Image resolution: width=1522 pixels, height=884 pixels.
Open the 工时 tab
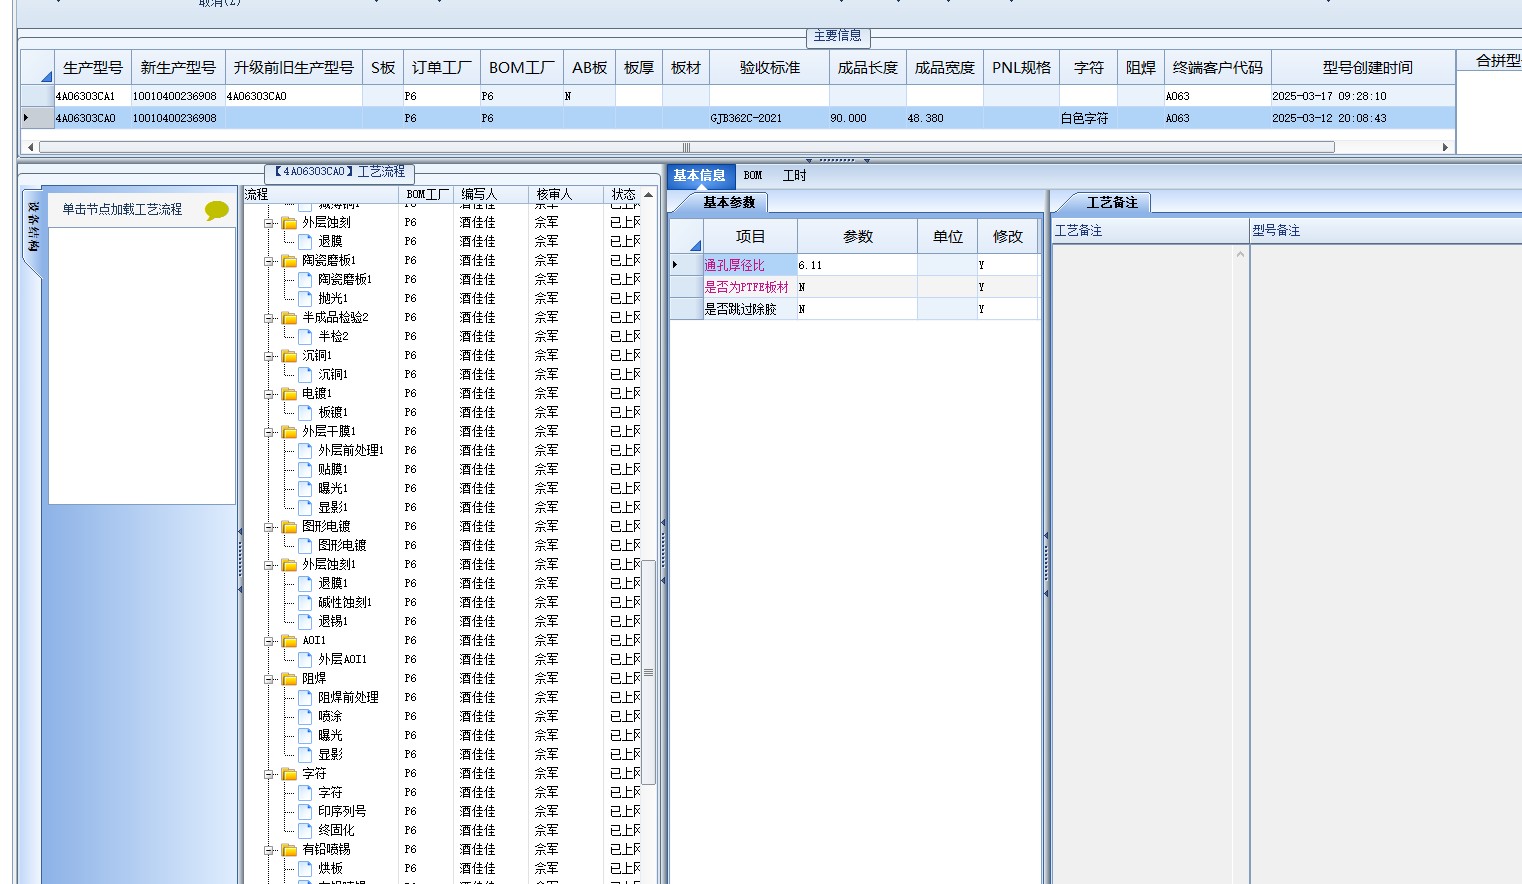tap(795, 176)
